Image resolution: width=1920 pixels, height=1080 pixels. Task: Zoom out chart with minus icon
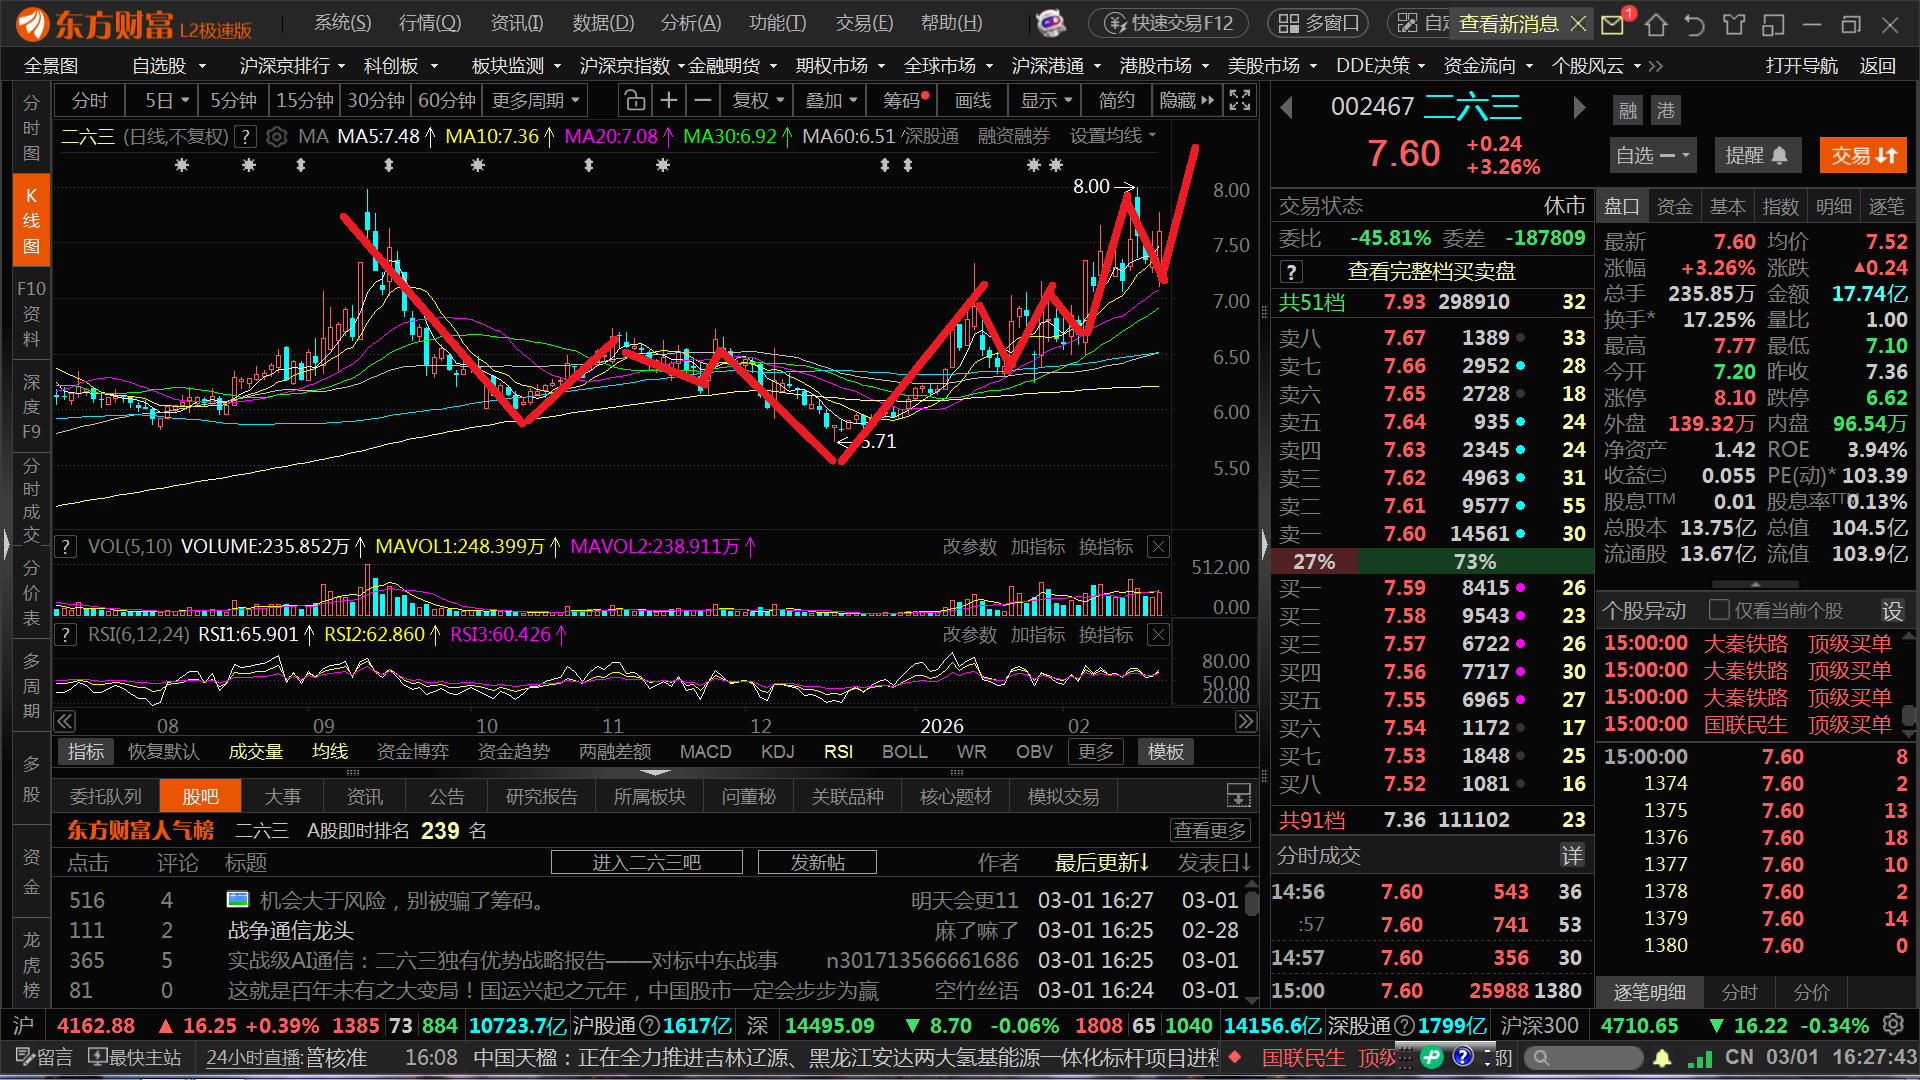[703, 101]
